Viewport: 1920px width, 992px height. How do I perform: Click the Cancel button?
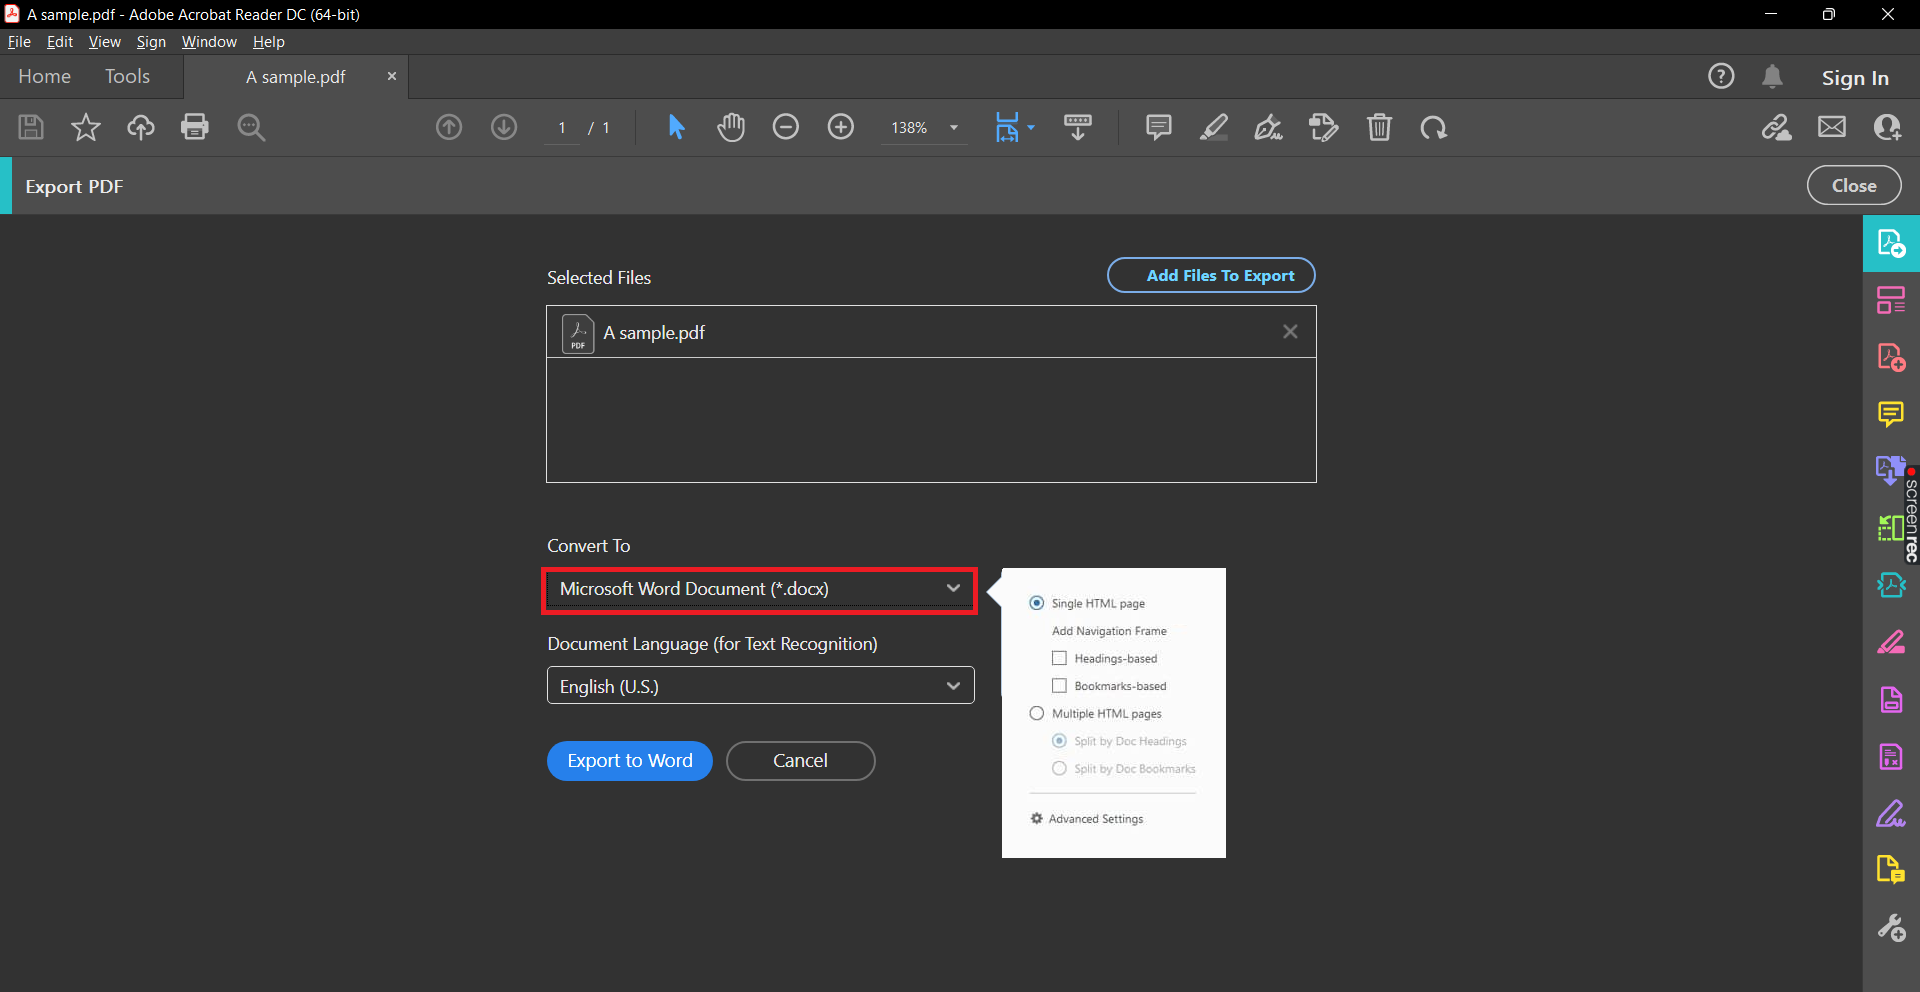pos(800,761)
